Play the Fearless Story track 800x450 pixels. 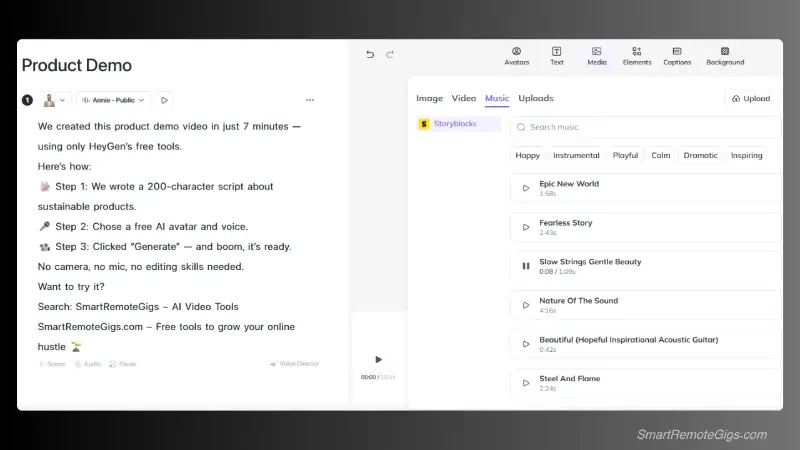[526, 227]
